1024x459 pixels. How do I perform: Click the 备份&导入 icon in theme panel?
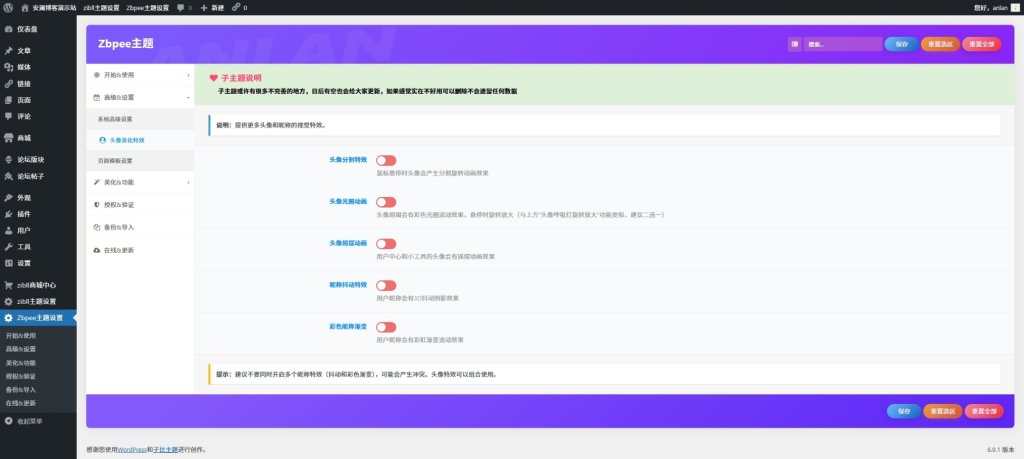point(97,227)
